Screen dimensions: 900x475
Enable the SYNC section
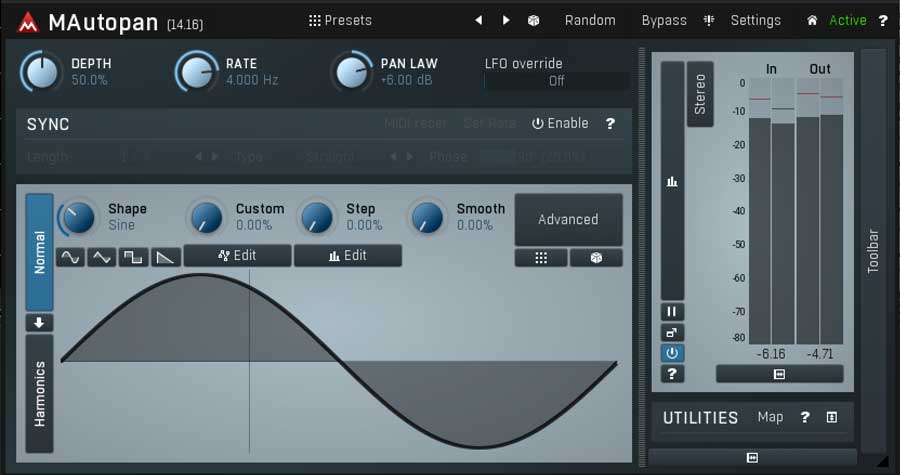[x=560, y=123]
